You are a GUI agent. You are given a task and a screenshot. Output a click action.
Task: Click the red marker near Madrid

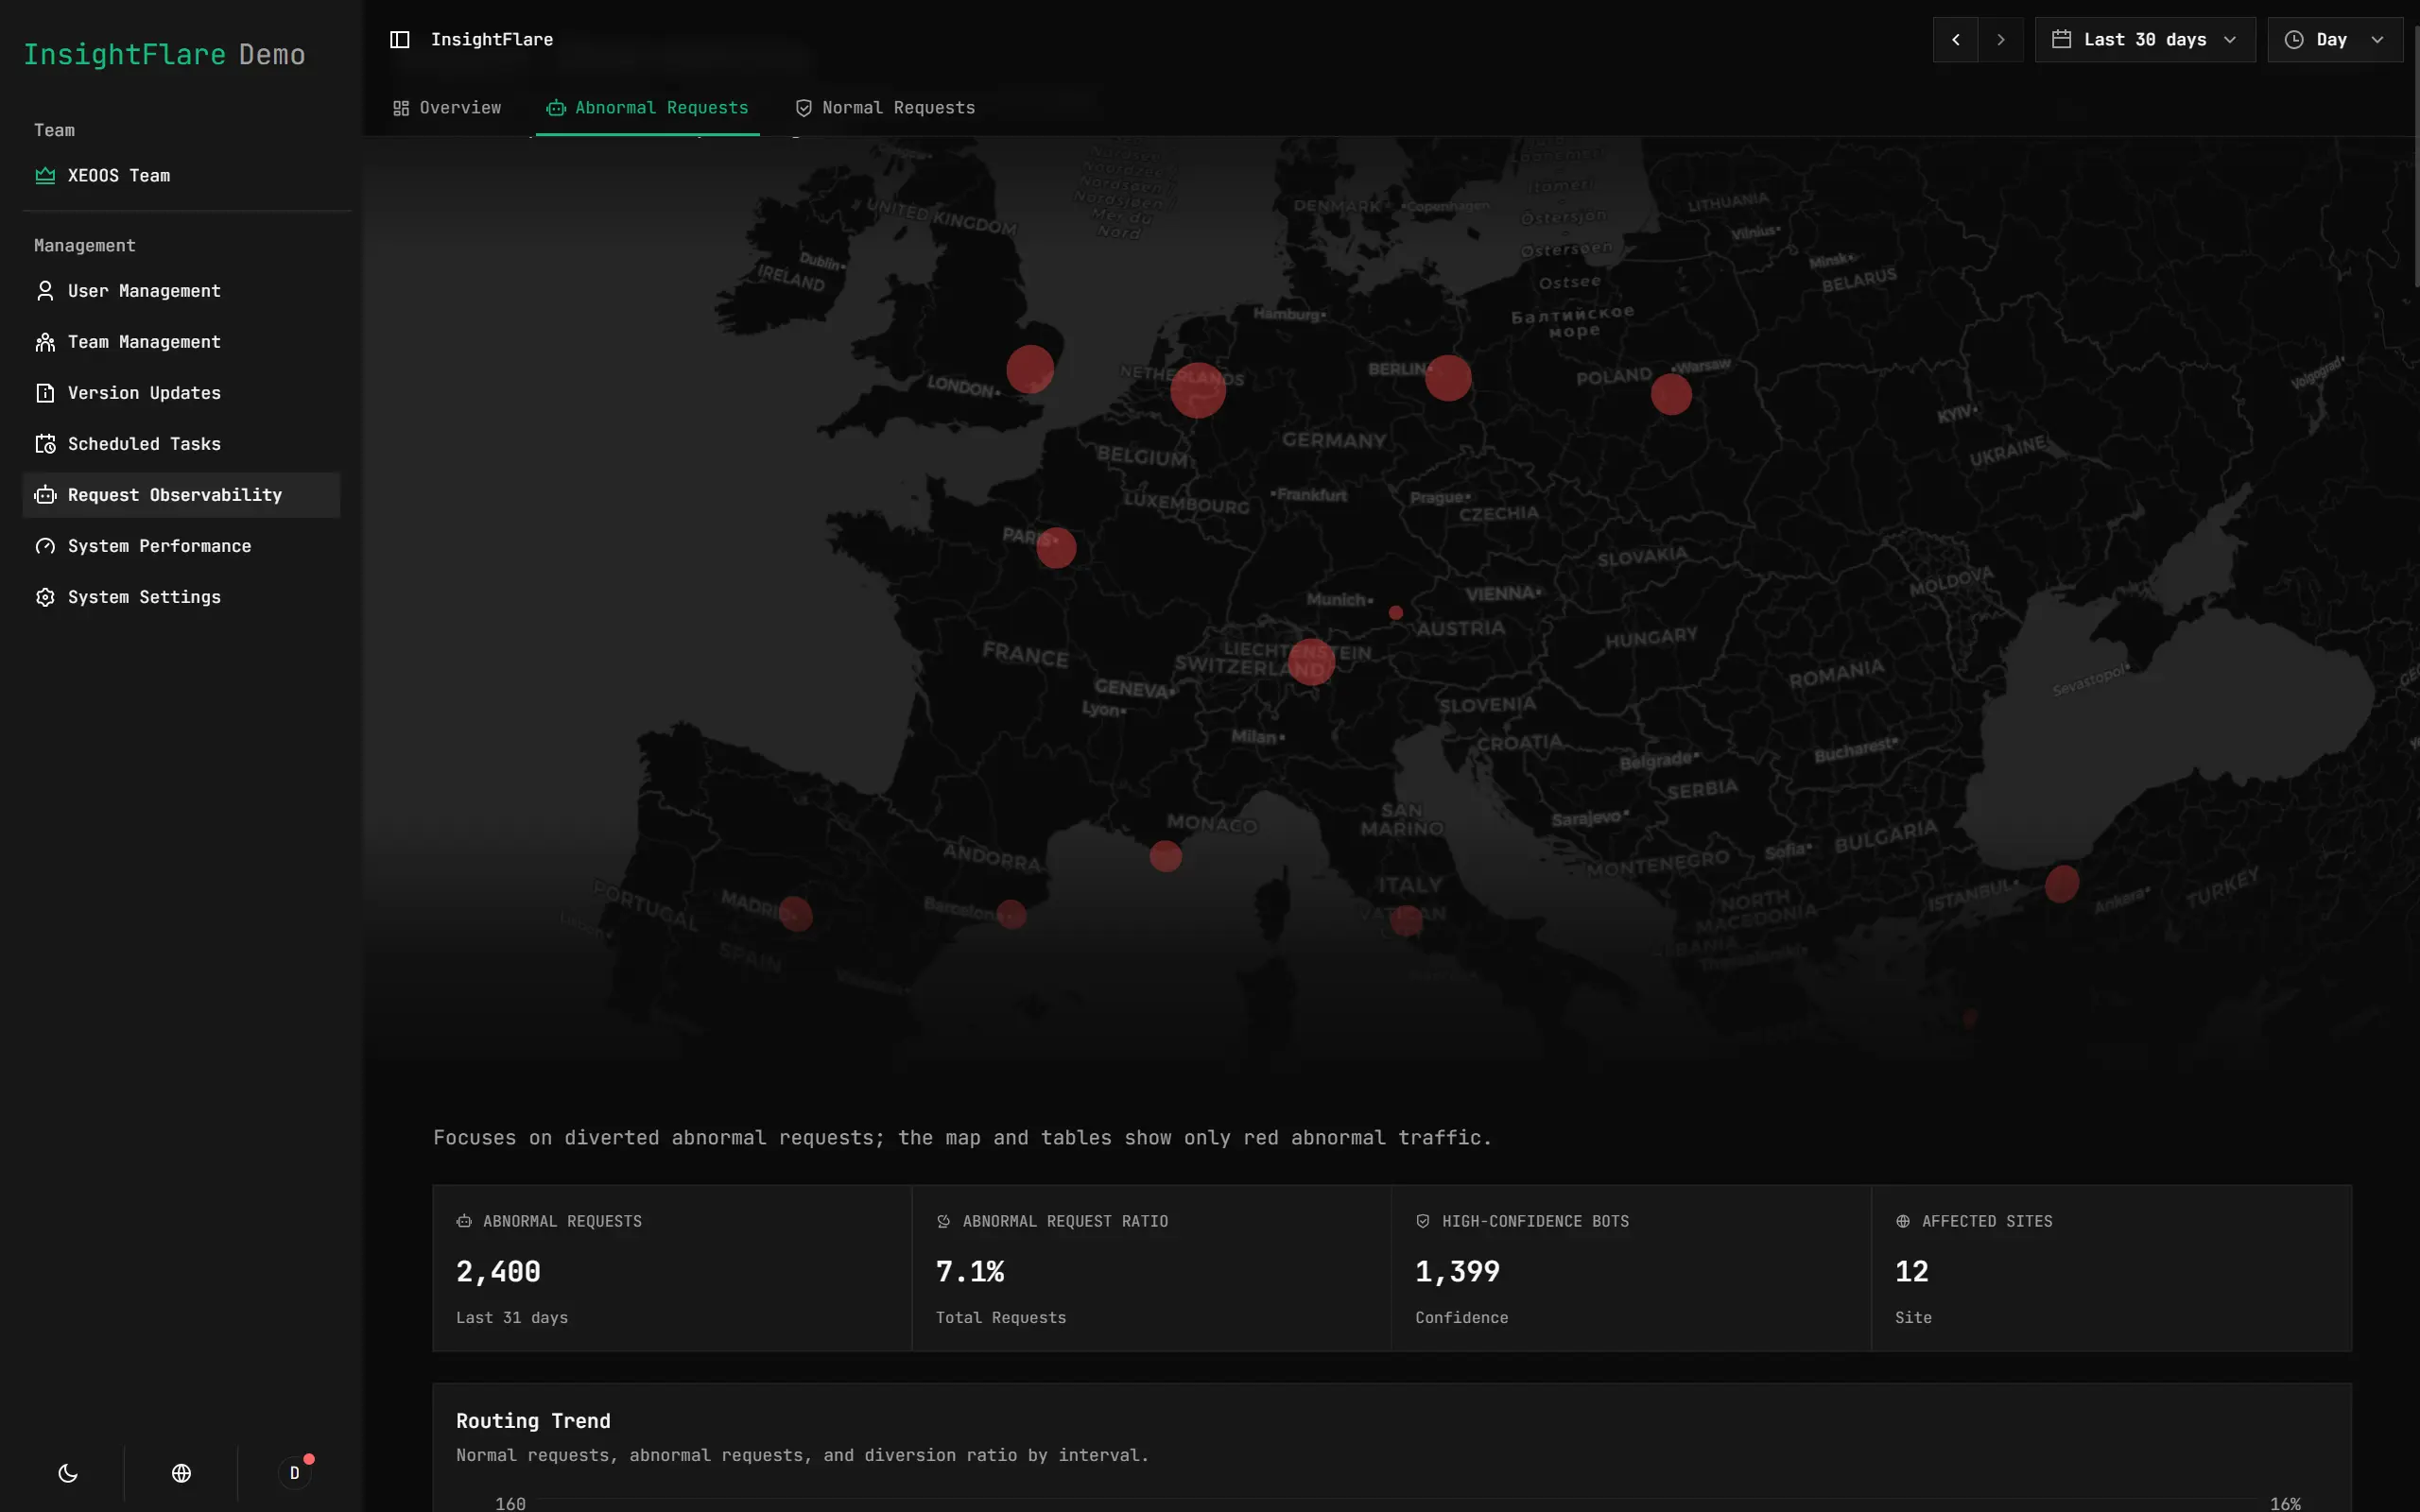[795, 914]
